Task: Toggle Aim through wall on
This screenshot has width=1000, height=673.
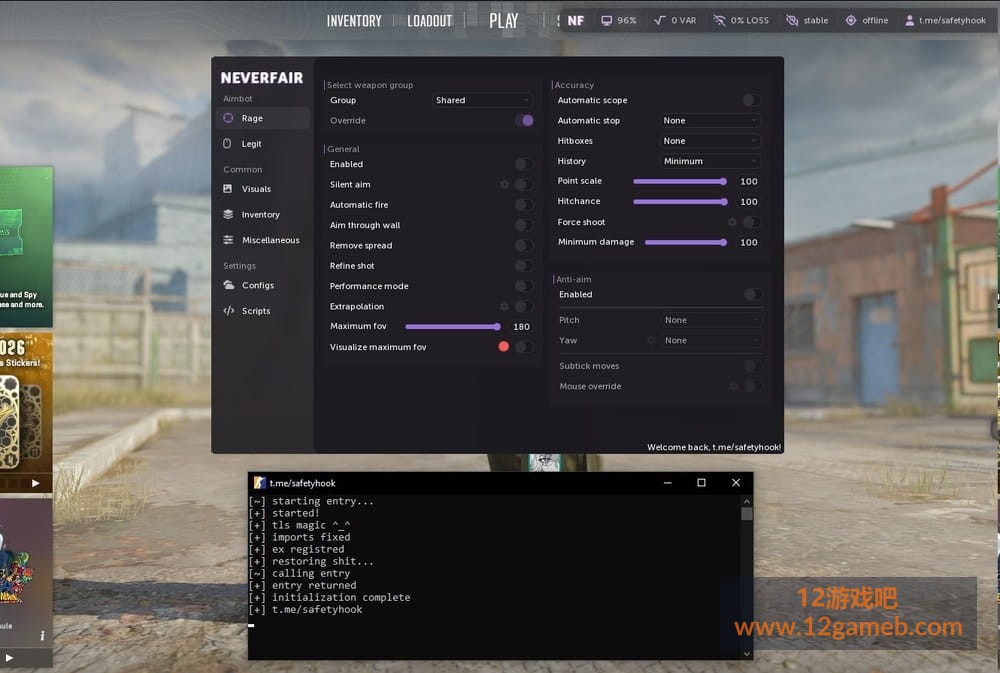Action: [524, 225]
